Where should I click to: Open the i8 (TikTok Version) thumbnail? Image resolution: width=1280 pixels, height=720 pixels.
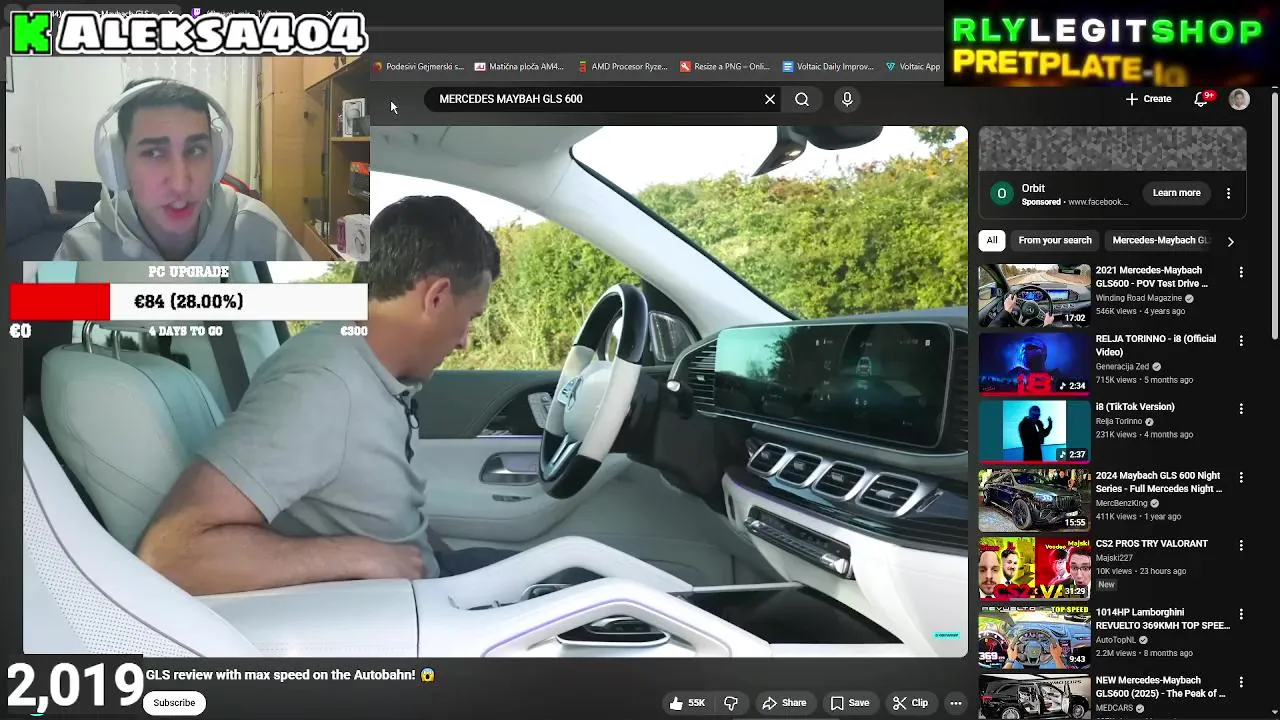coord(1034,431)
